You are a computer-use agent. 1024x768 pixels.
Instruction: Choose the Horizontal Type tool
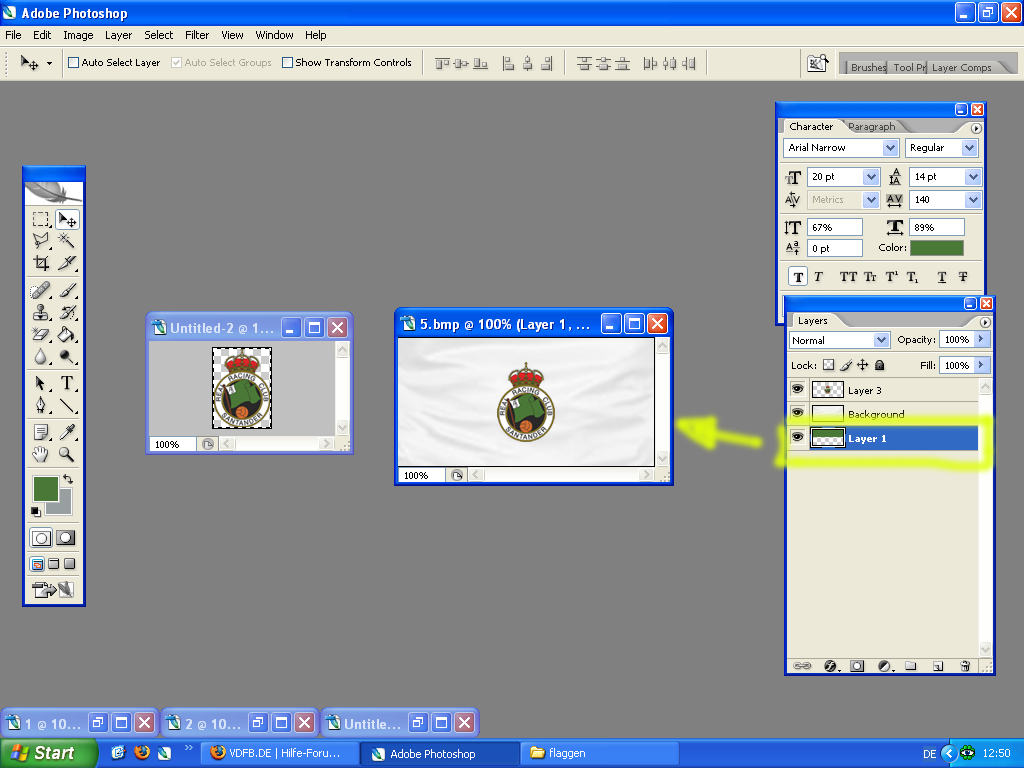(x=67, y=383)
